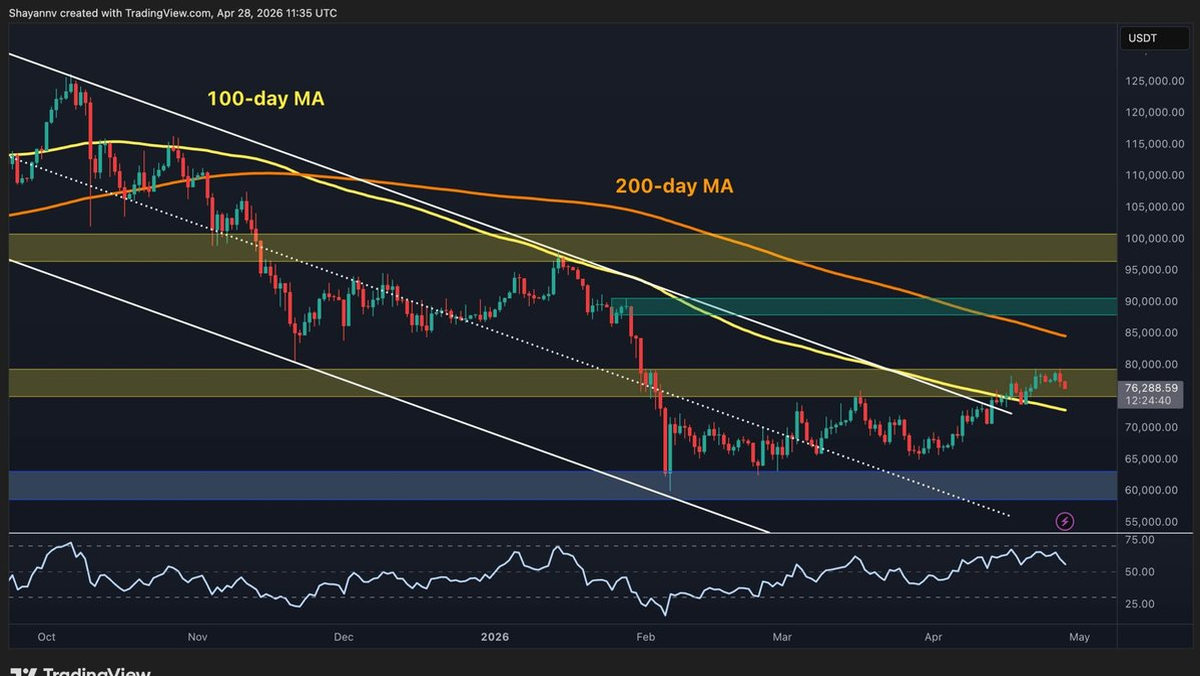
Task: Select the 100-day MA text label
Action: click(265, 99)
